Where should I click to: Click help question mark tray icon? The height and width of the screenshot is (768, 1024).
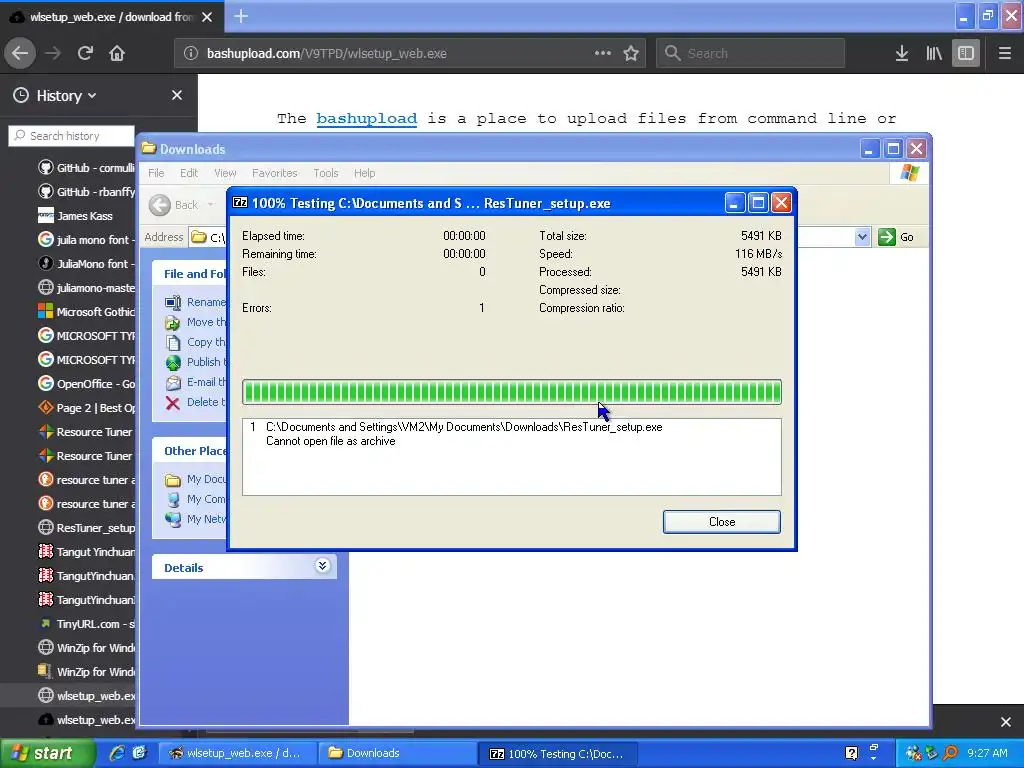click(851, 753)
